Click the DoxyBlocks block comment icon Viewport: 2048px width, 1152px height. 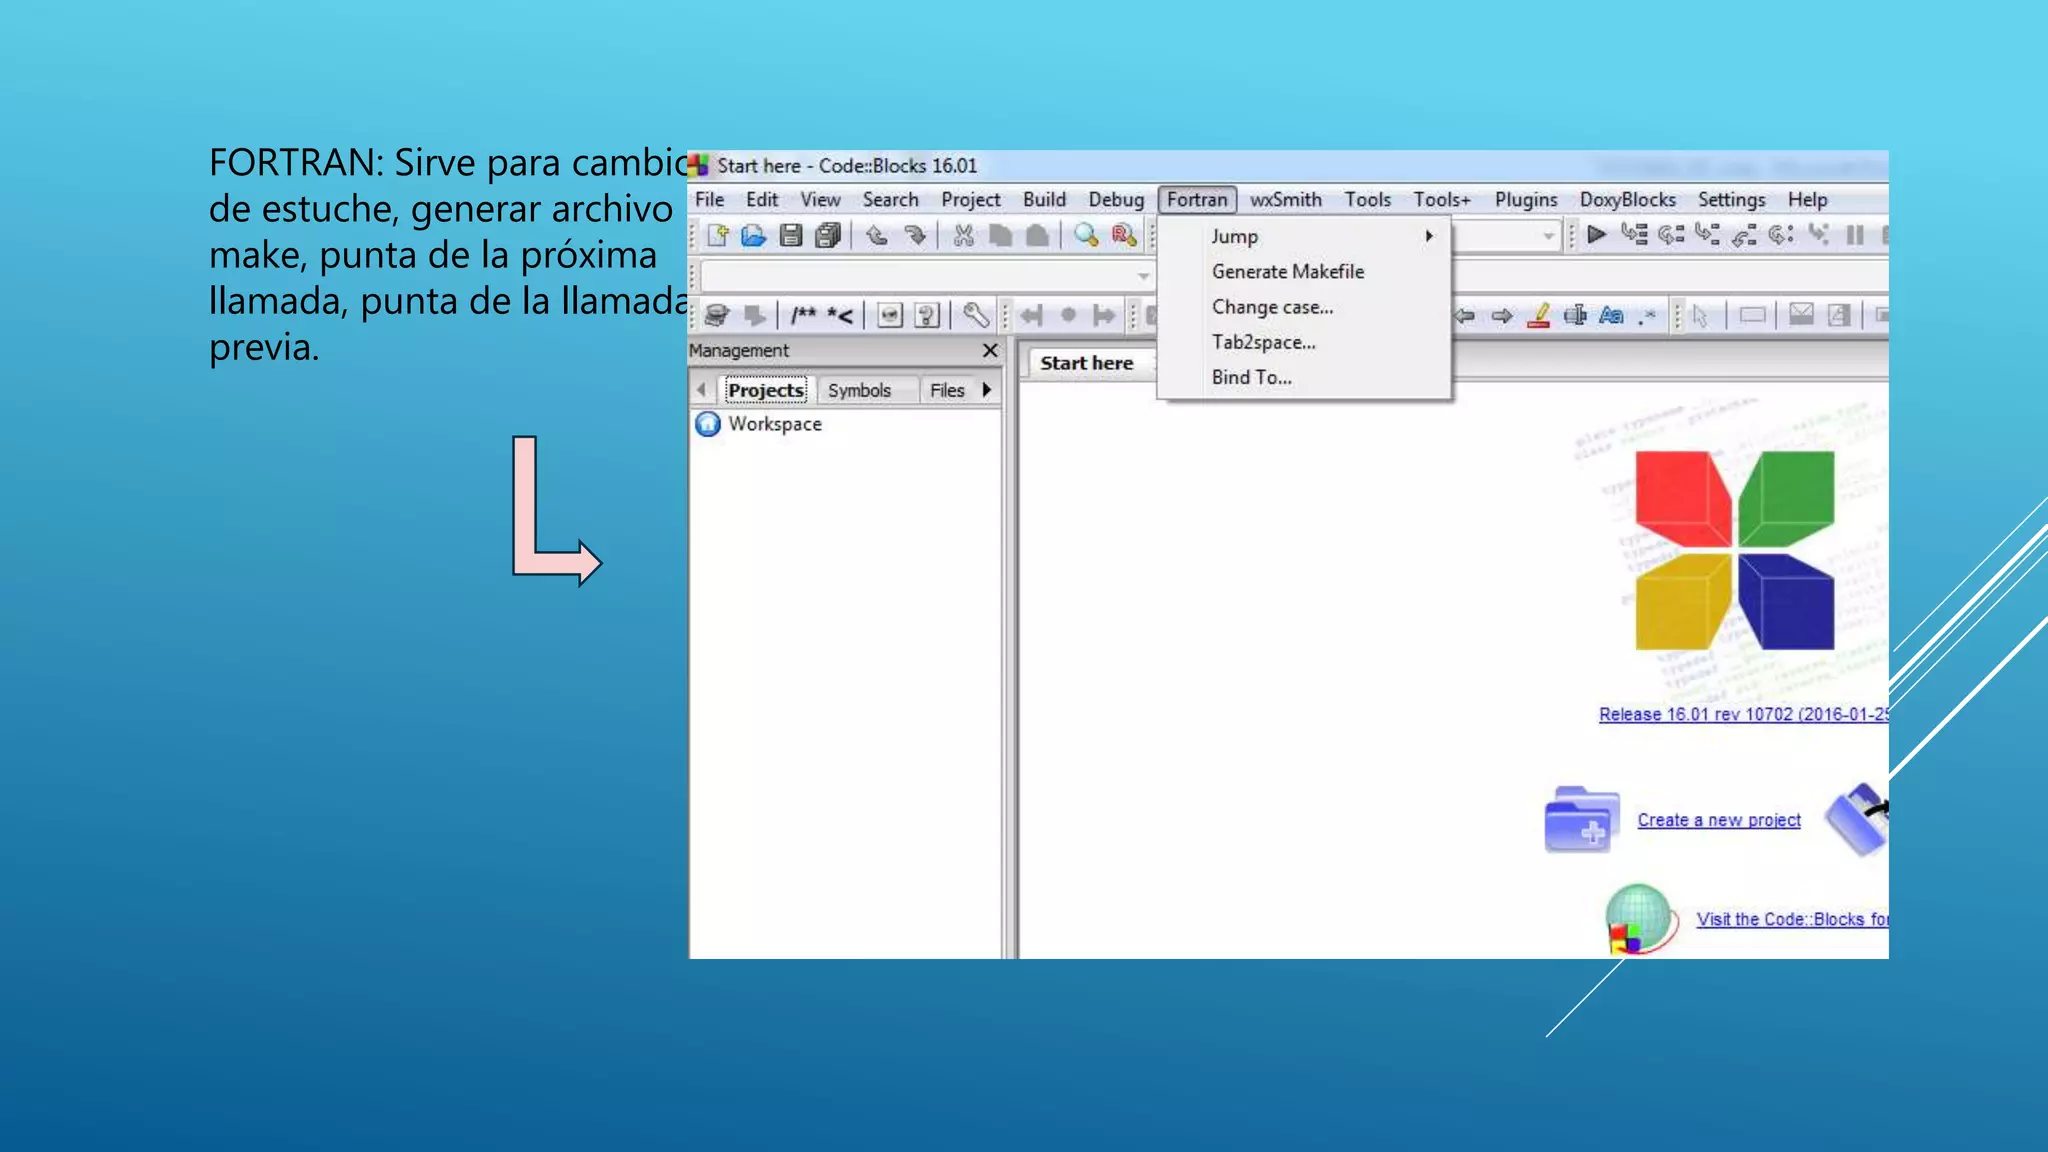click(803, 316)
